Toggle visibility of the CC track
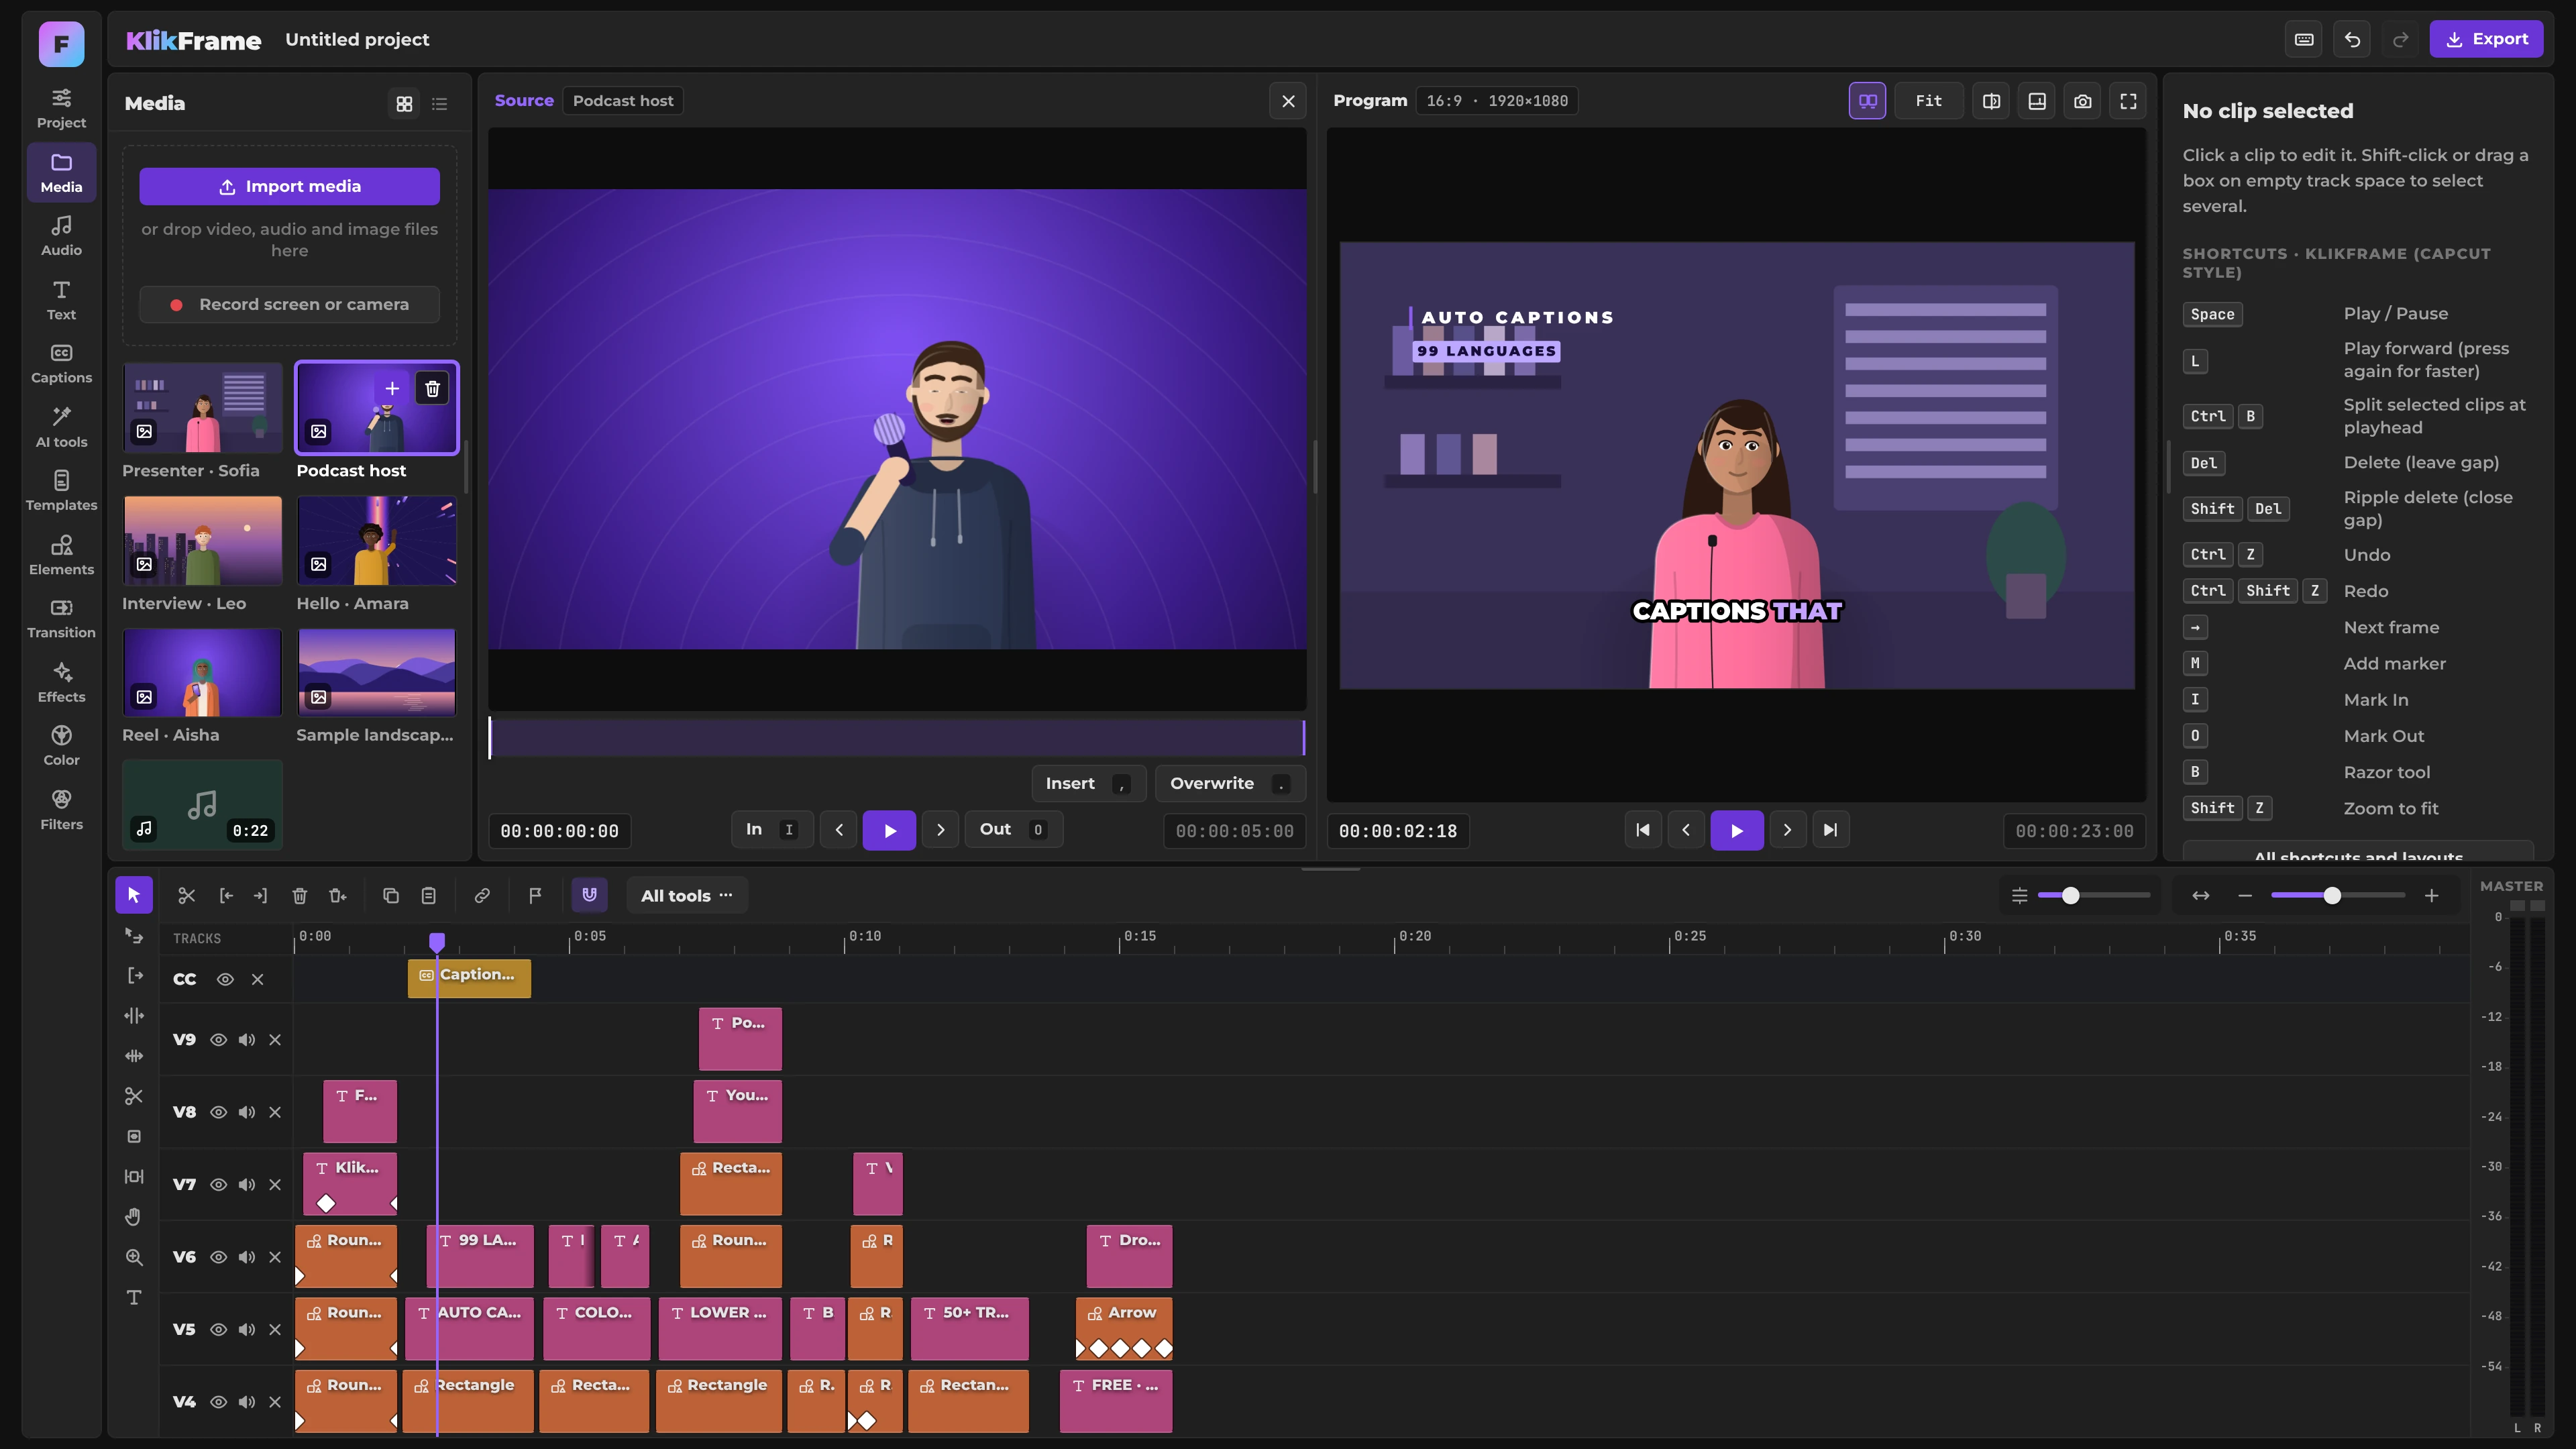Image resolution: width=2576 pixels, height=1449 pixels. (225, 979)
